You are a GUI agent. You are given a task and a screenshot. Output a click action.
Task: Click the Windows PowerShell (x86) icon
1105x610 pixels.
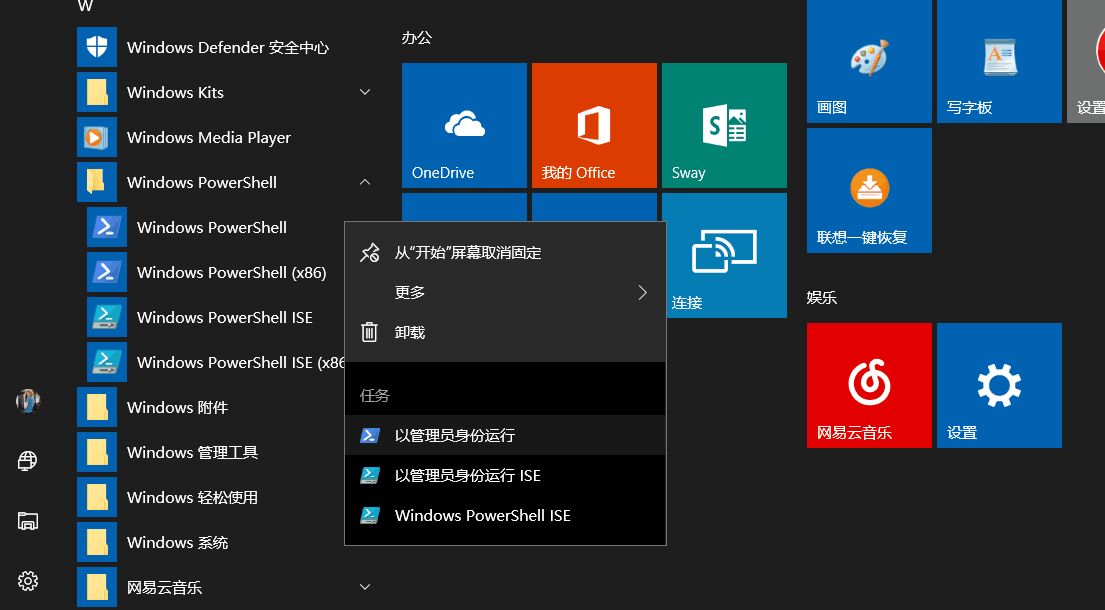click(x=106, y=273)
